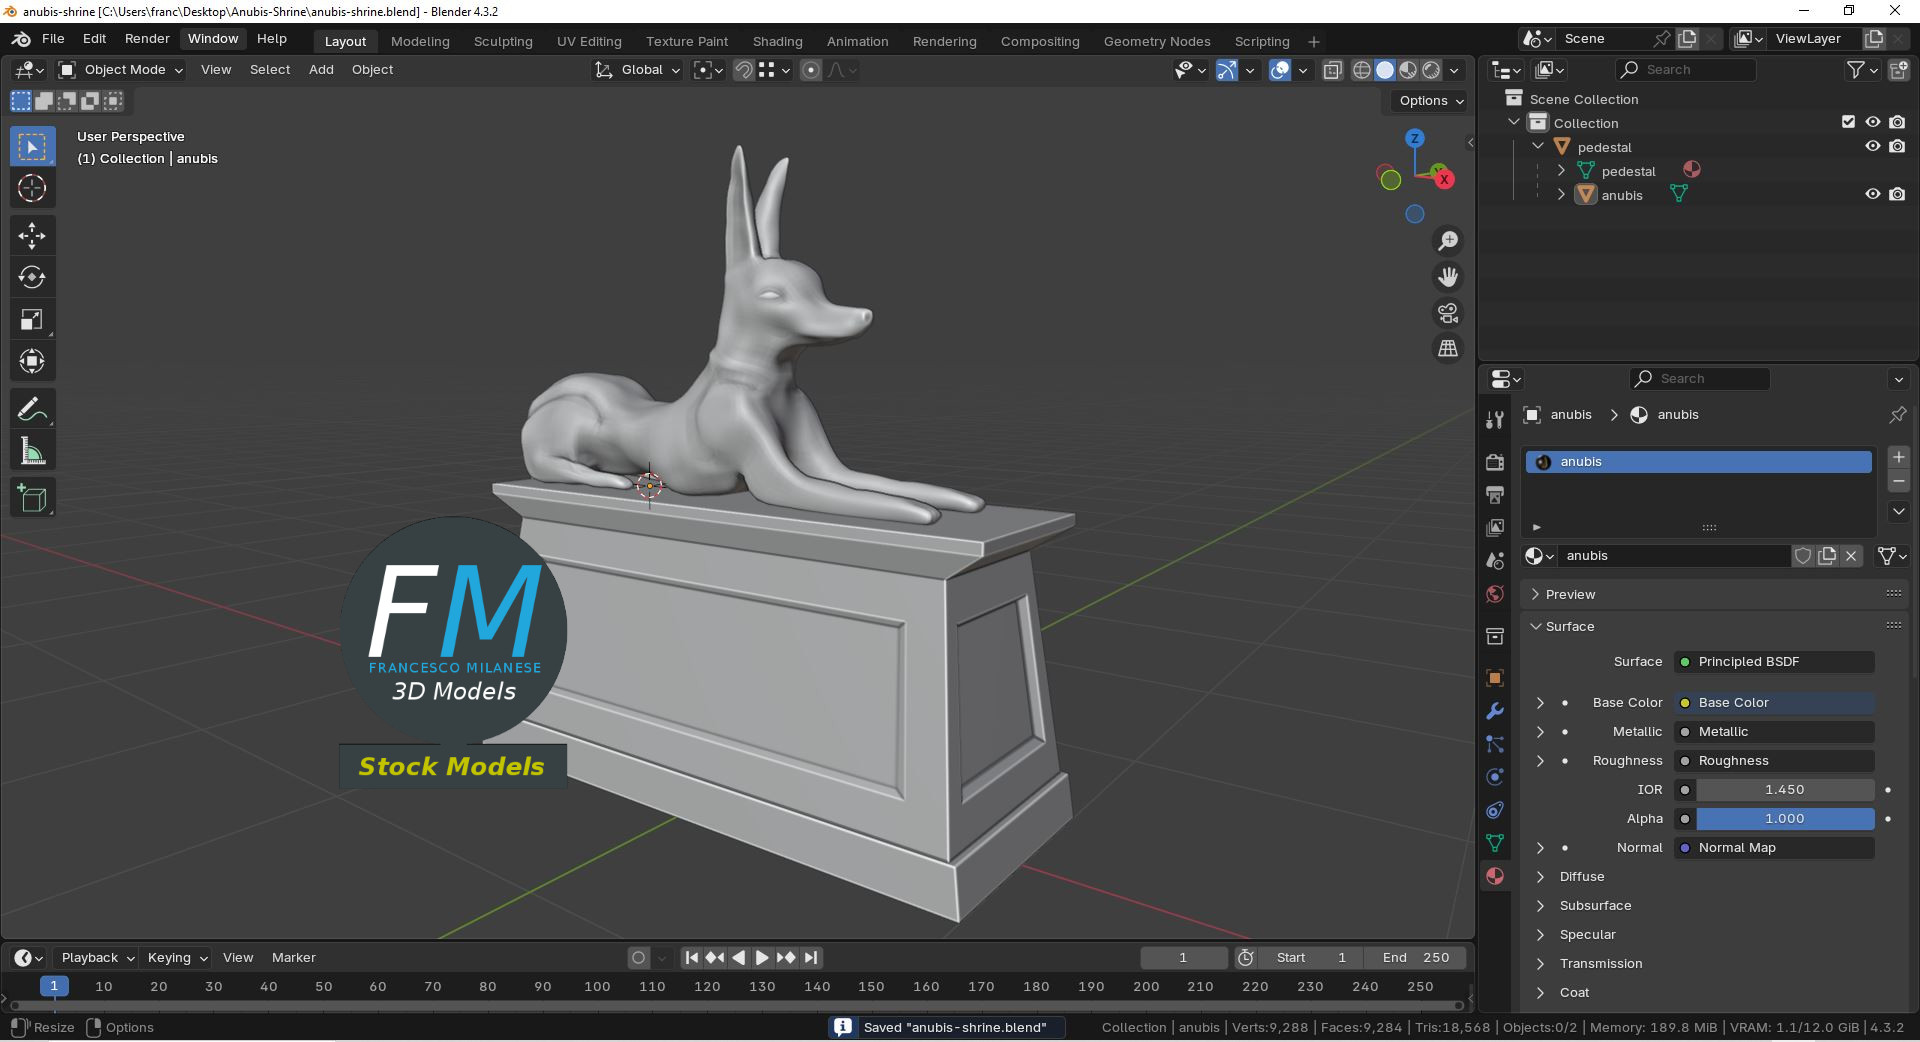Open the Object Data properties tab
This screenshot has height=1042, width=1920.
1495,843
